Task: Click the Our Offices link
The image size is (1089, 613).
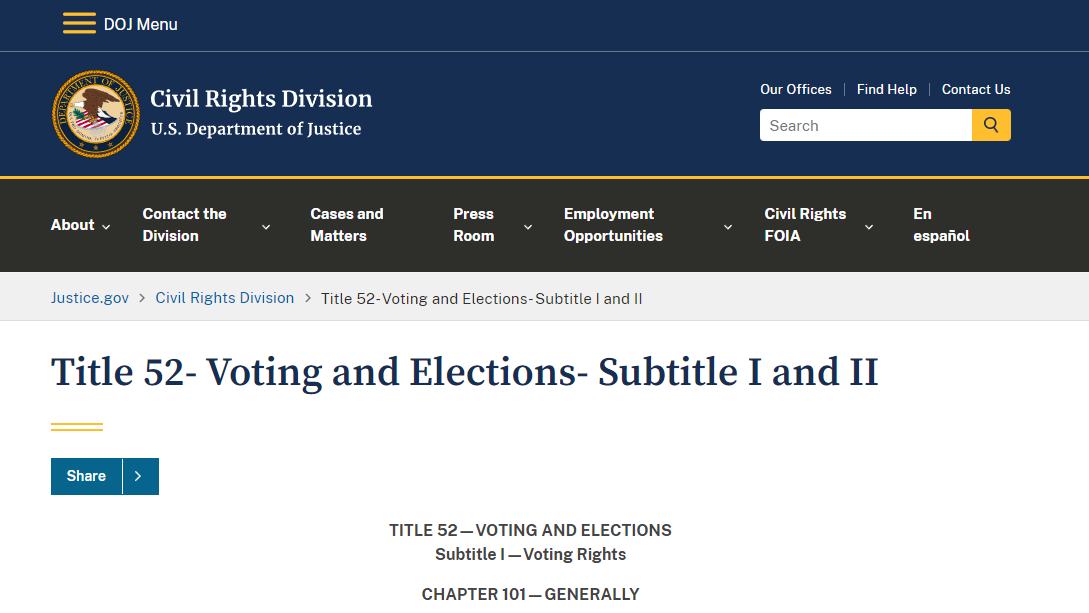Action: point(795,89)
